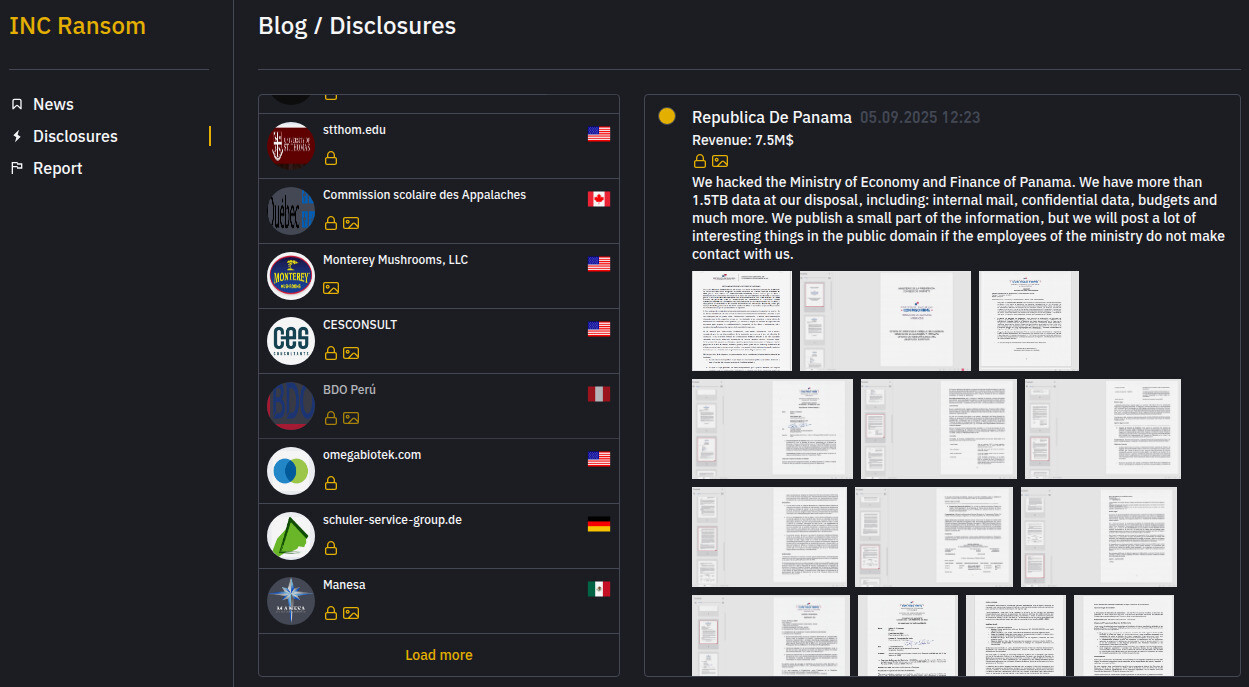Click the image icon under Commission scolaire des Appalaches

click(x=351, y=223)
